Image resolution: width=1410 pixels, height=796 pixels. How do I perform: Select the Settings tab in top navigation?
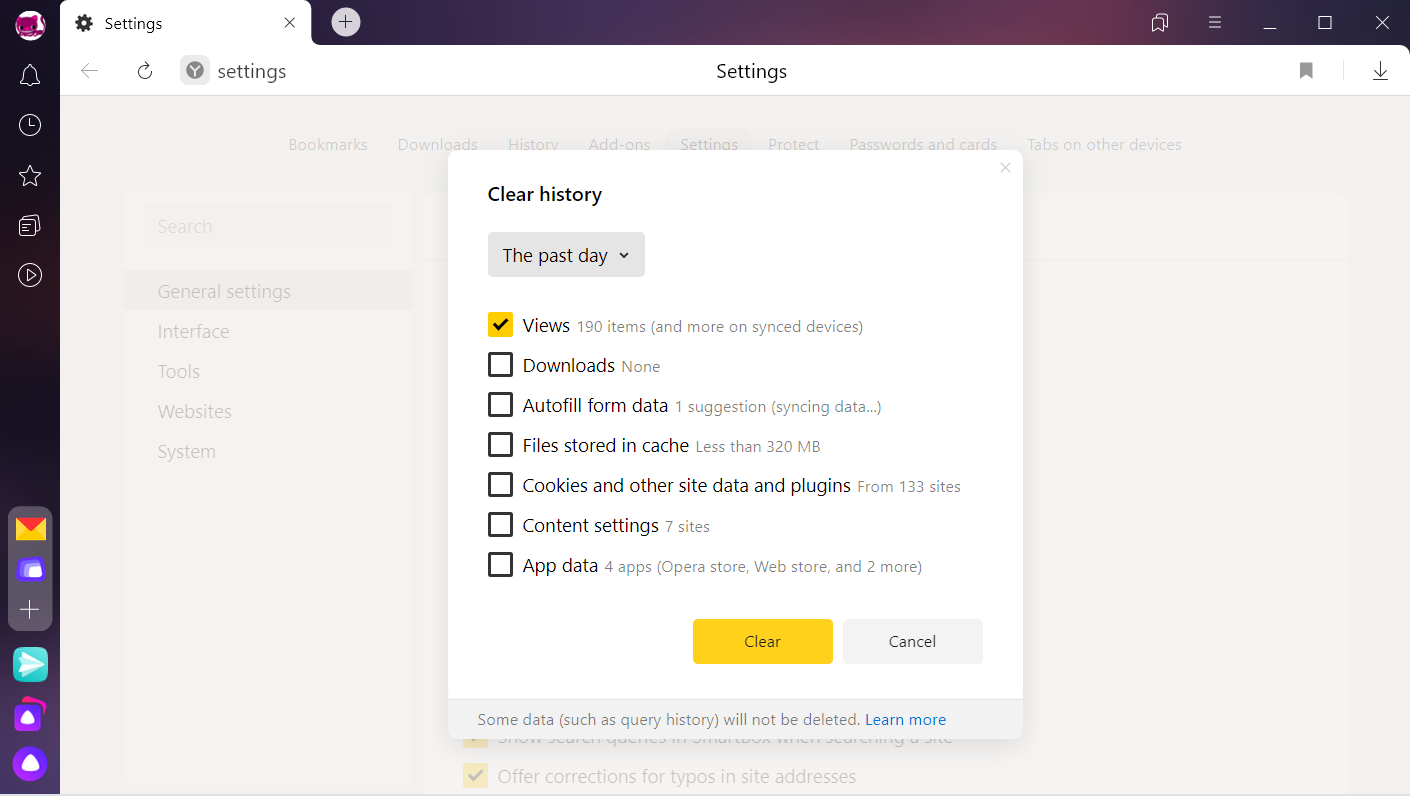[709, 145]
